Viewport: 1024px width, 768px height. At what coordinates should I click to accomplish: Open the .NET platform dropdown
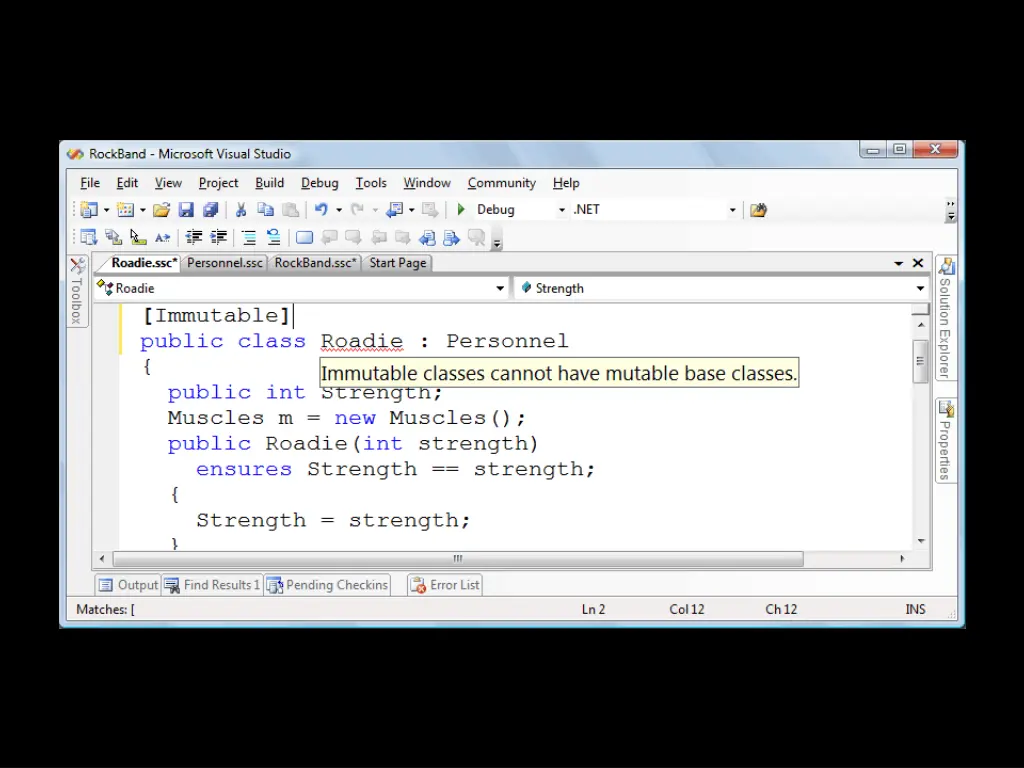[x=733, y=210]
